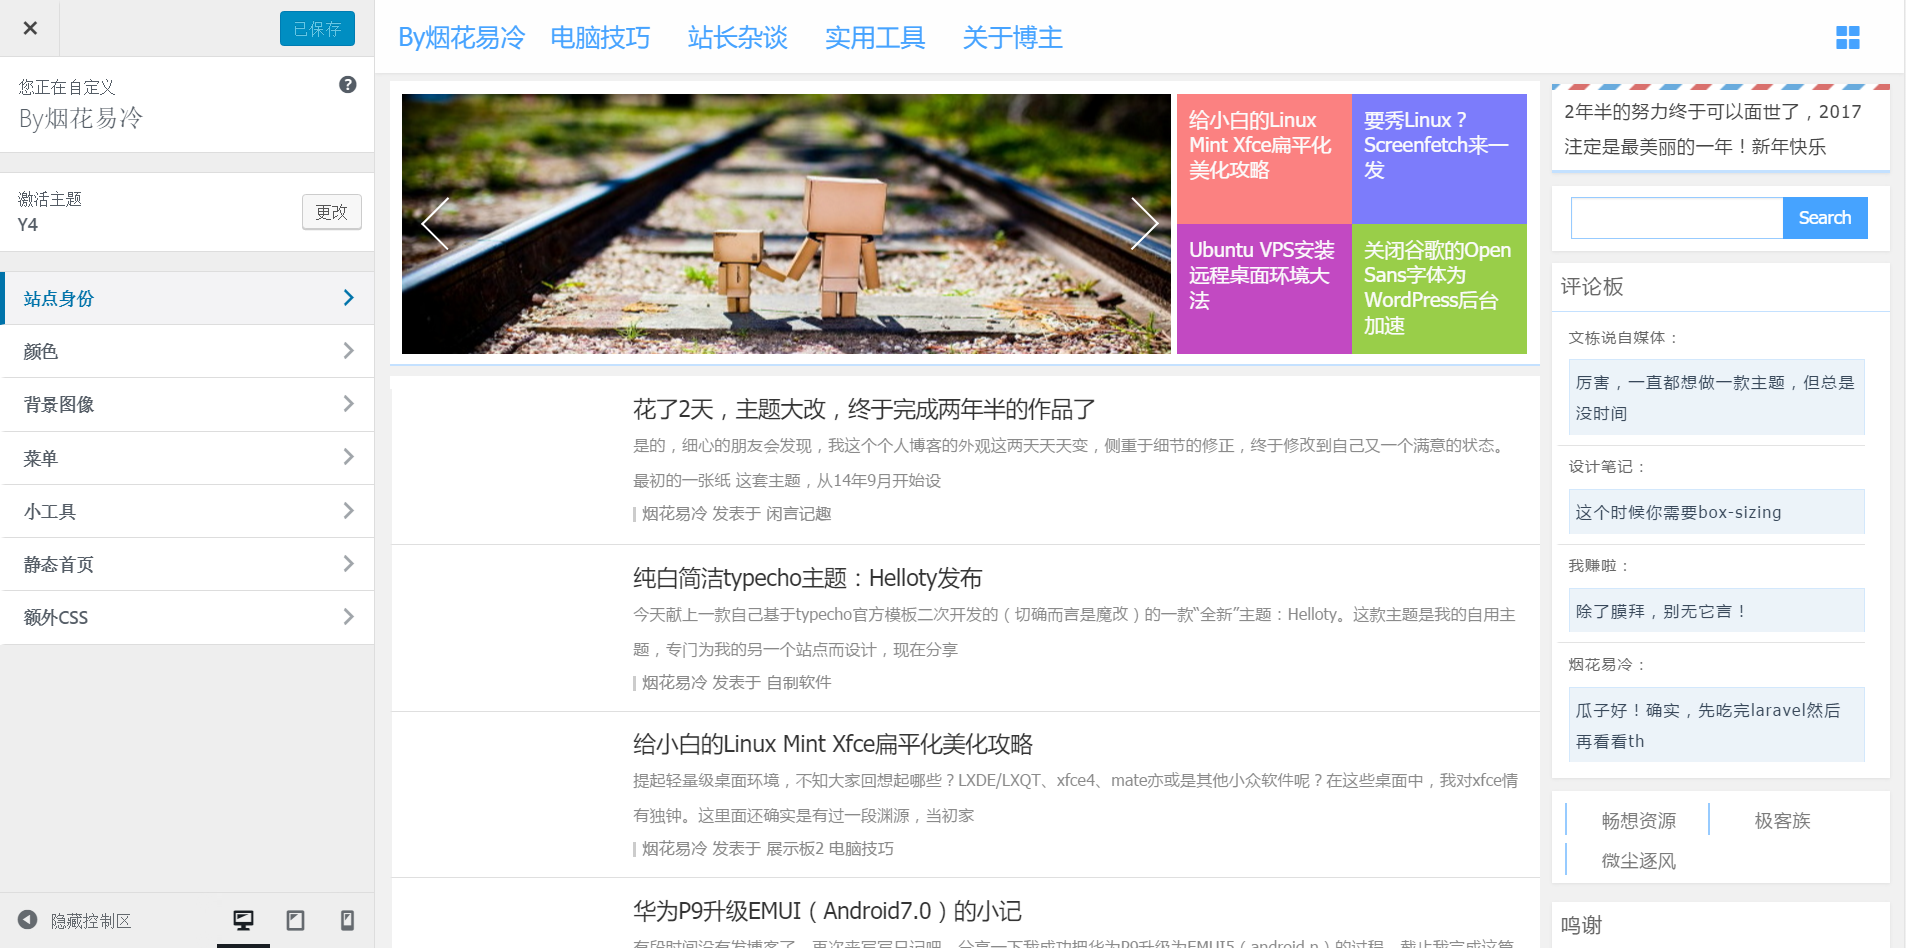Click the slider previous arrow

point(435,223)
